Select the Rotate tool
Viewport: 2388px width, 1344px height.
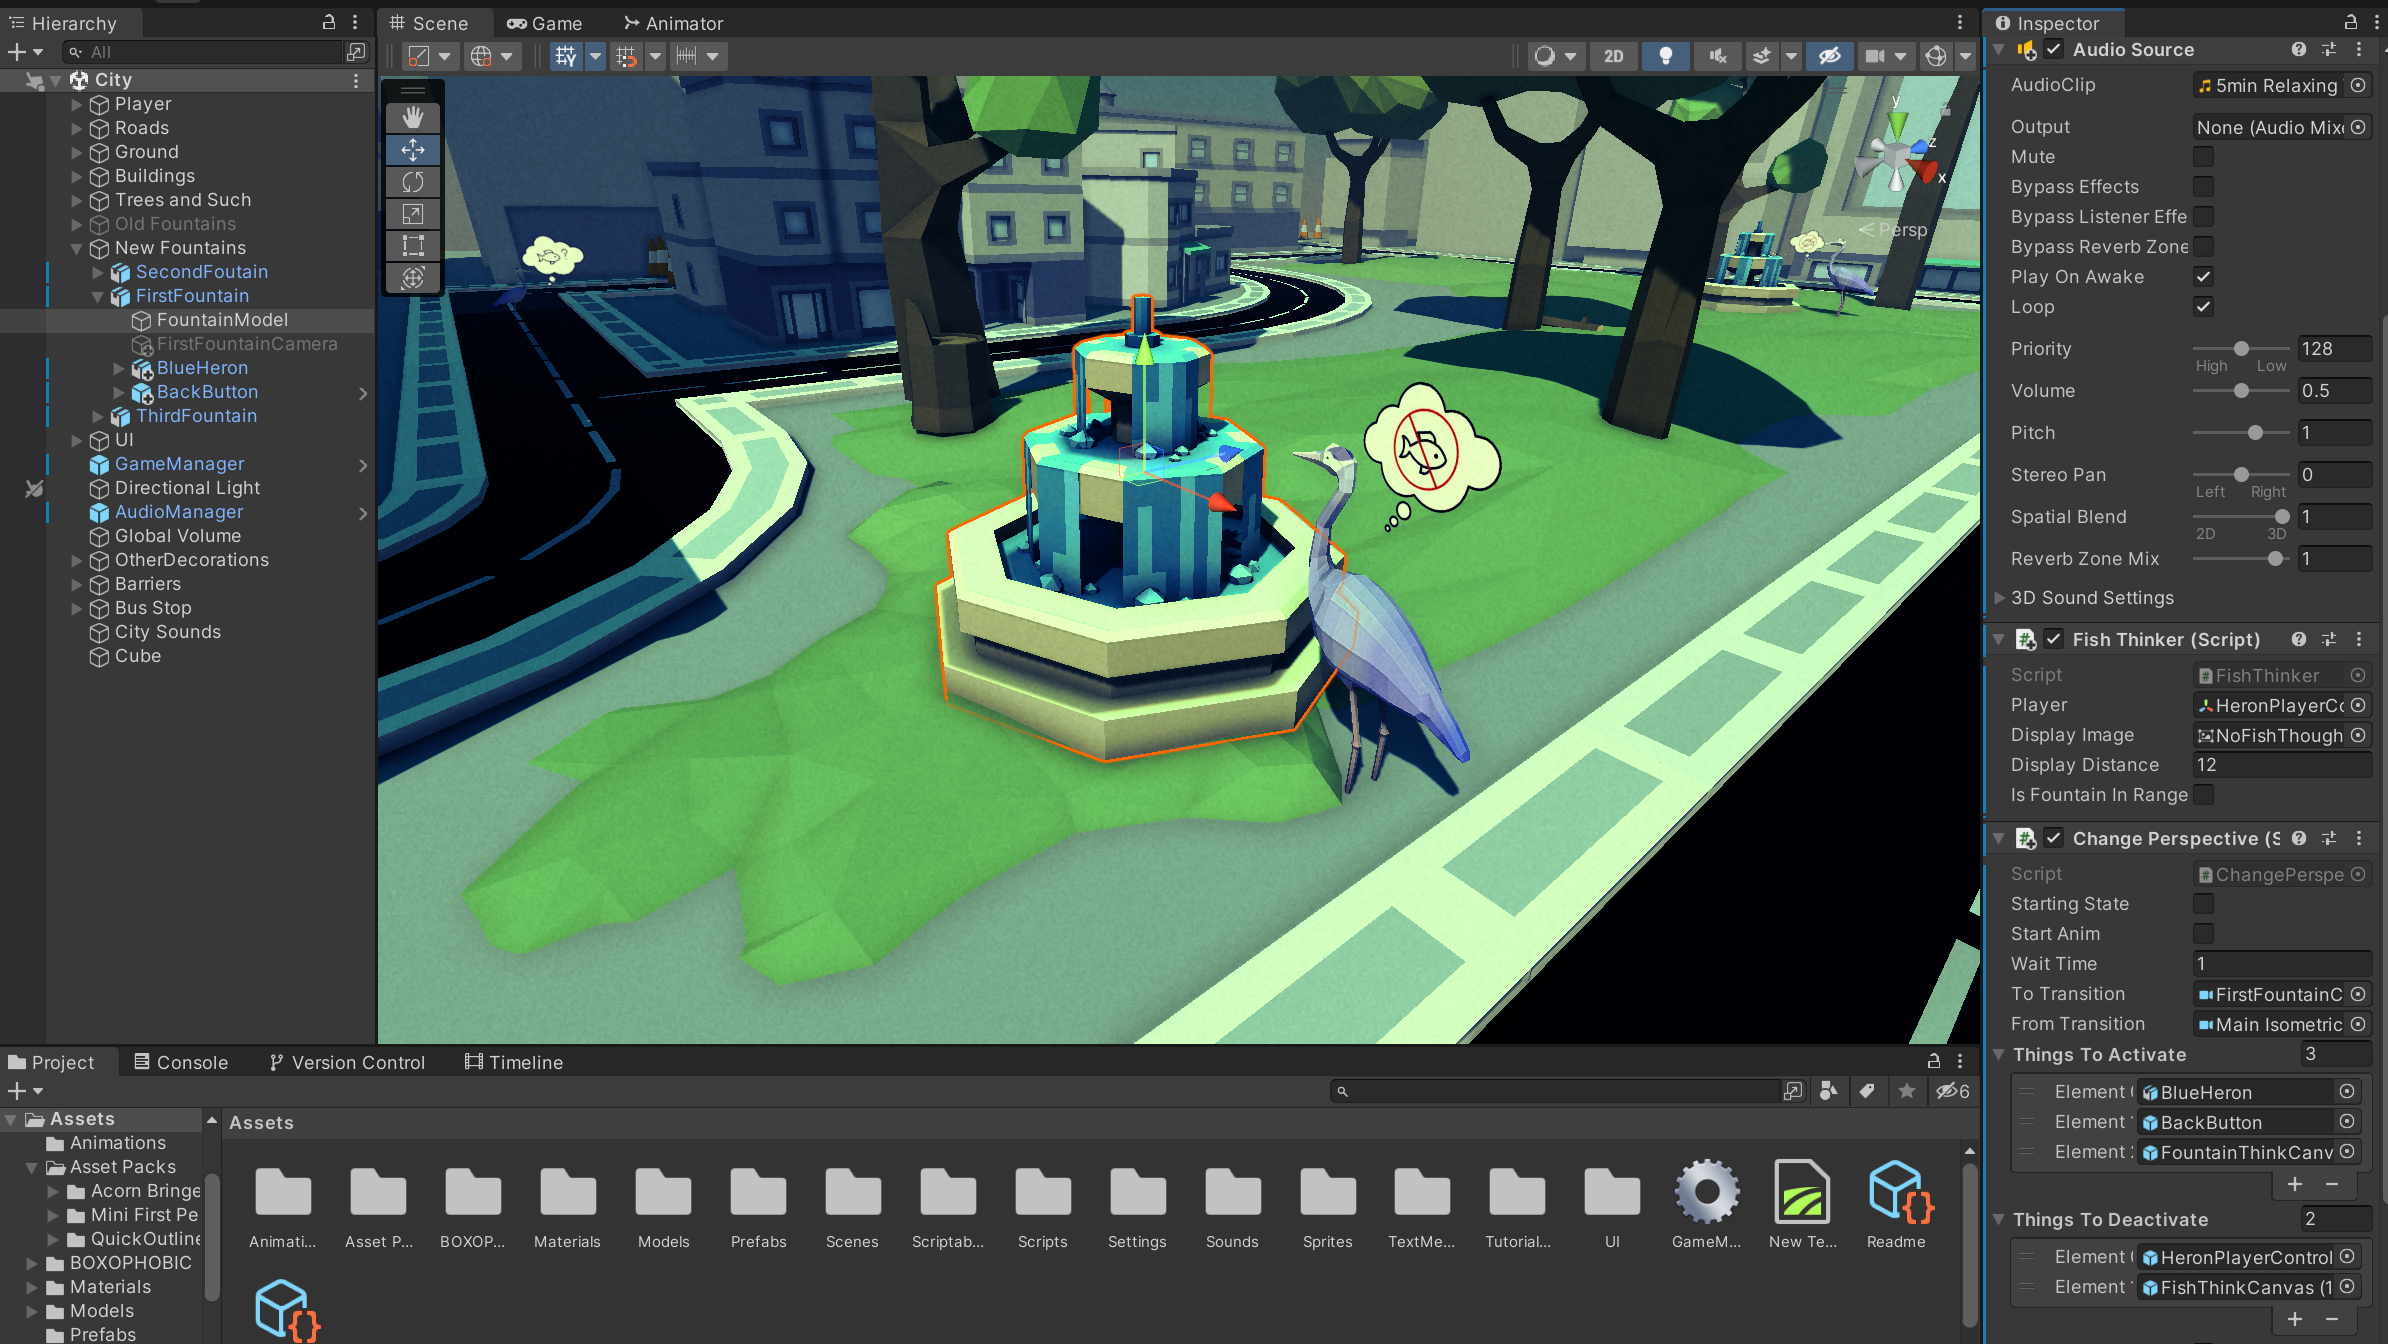pyautogui.click(x=413, y=182)
